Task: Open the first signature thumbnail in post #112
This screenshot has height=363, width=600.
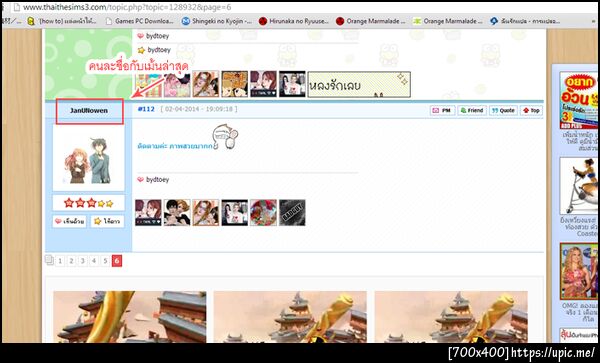Action: coord(148,212)
